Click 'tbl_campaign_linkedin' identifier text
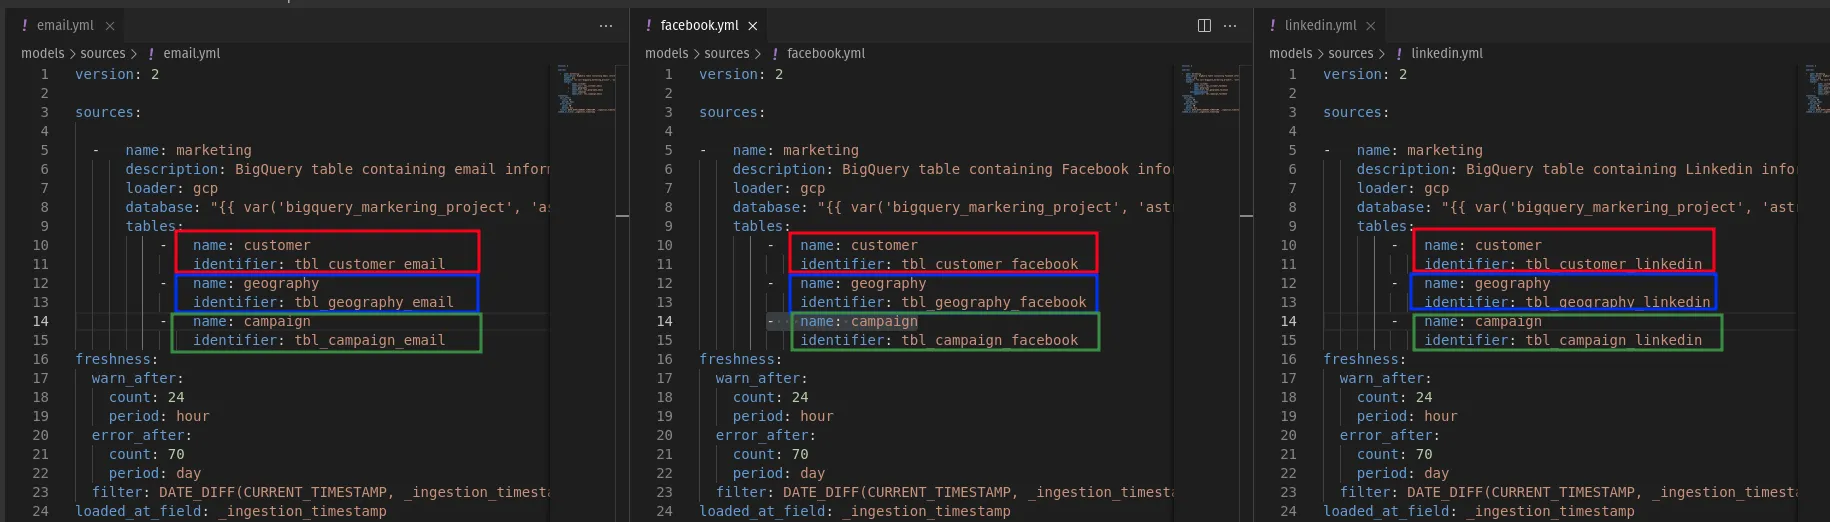The width and height of the screenshot is (1830, 522). [x=1613, y=341]
